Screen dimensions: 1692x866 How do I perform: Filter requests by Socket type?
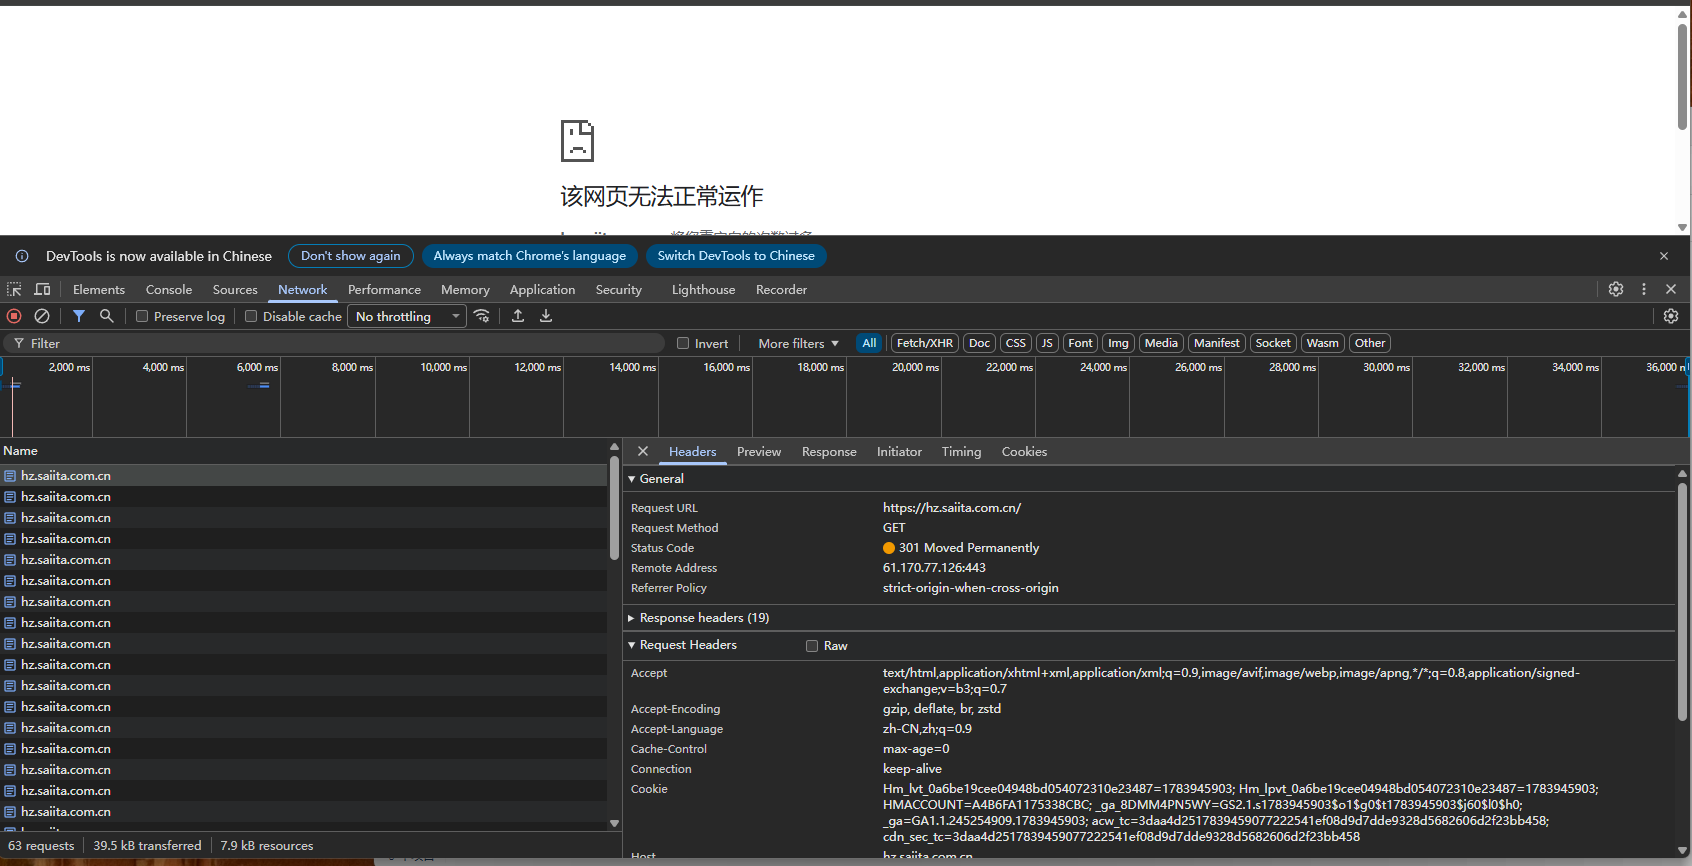point(1273,343)
